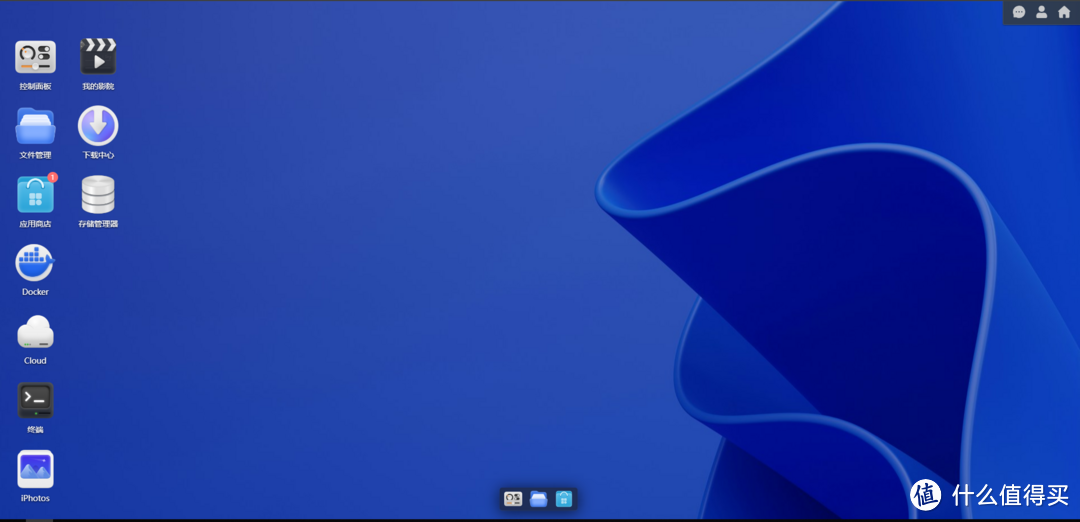Open the 控制面板 desktop icon
This screenshot has height=522, width=1080.
[35, 57]
